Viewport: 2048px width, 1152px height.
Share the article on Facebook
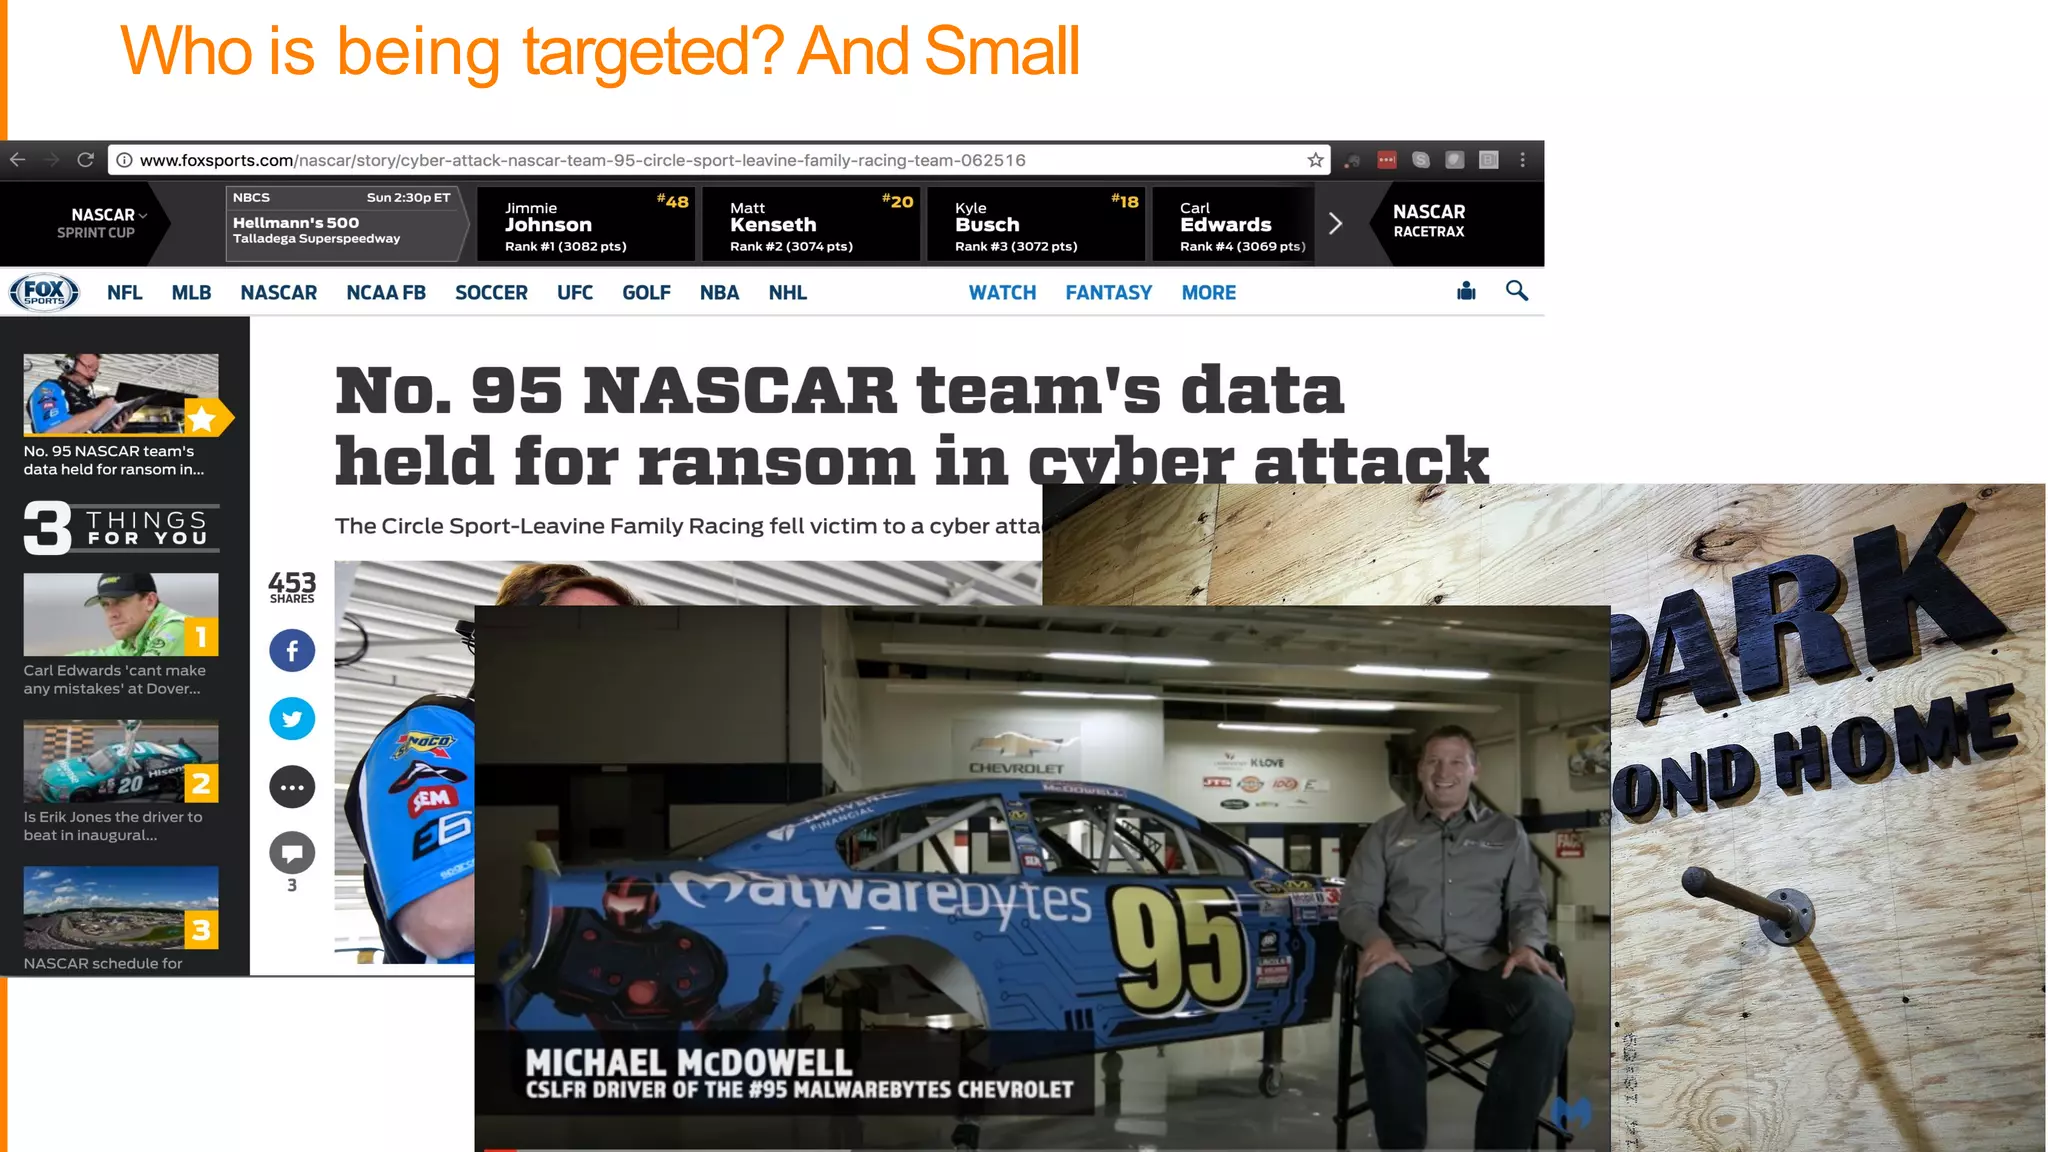click(x=292, y=651)
